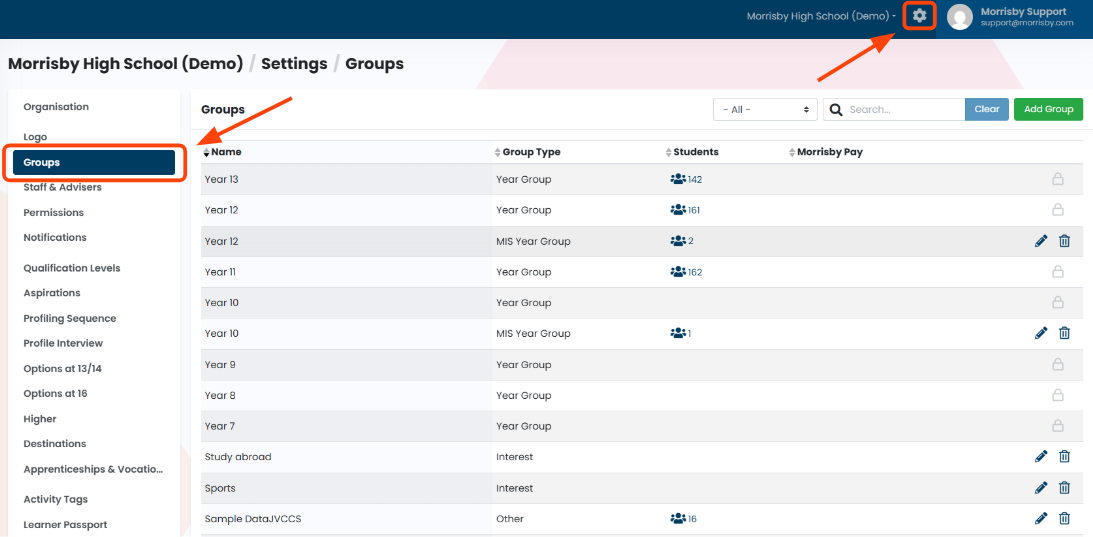Image resolution: width=1093 pixels, height=537 pixels.
Task: Delete the Year 10 MIS Year Group
Action: [1064, 333]
